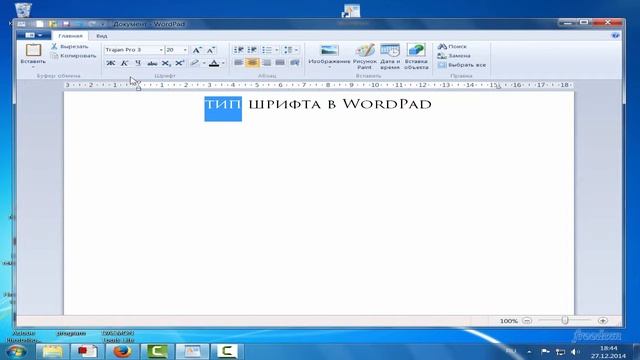
Task: Save document from quick access toolbar
Action: 66,24
